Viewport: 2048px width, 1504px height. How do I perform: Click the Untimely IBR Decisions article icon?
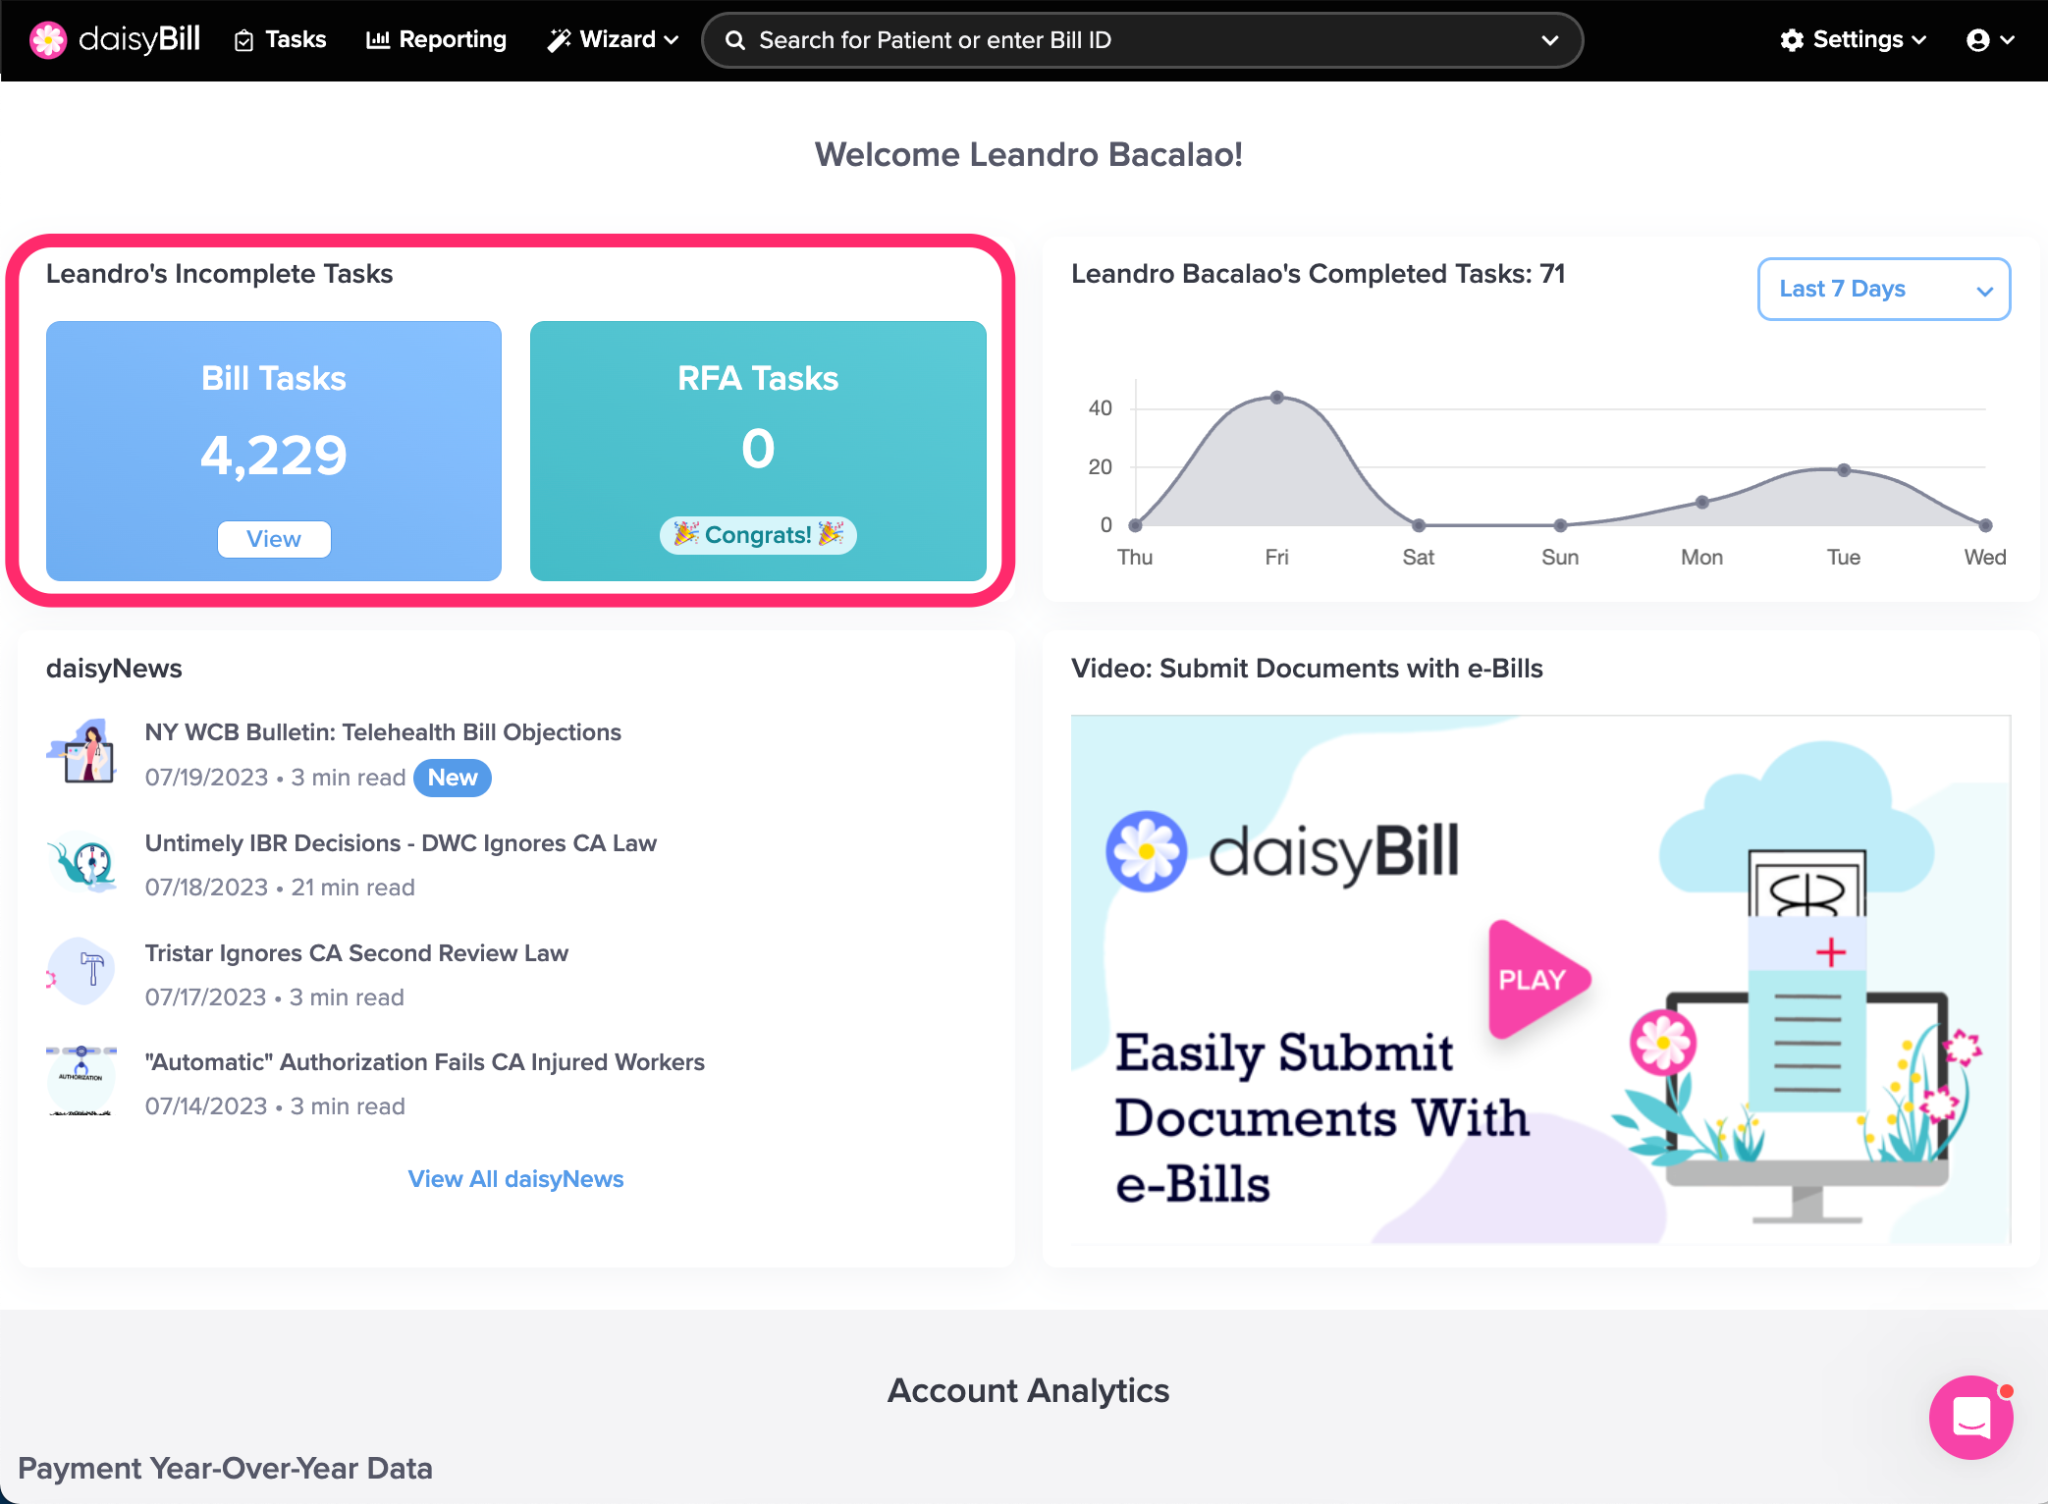(83, 862)
